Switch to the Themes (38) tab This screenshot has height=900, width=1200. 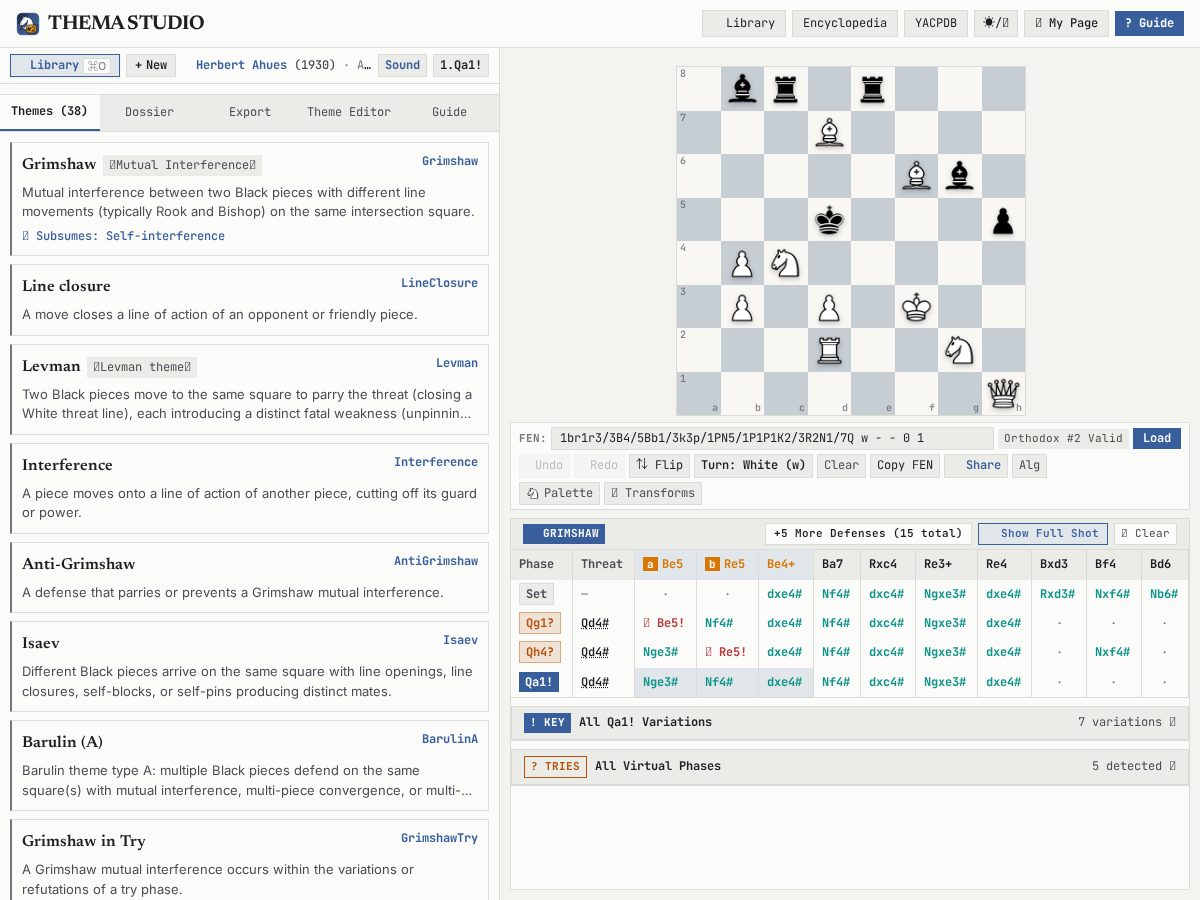(x=49, y=112)
